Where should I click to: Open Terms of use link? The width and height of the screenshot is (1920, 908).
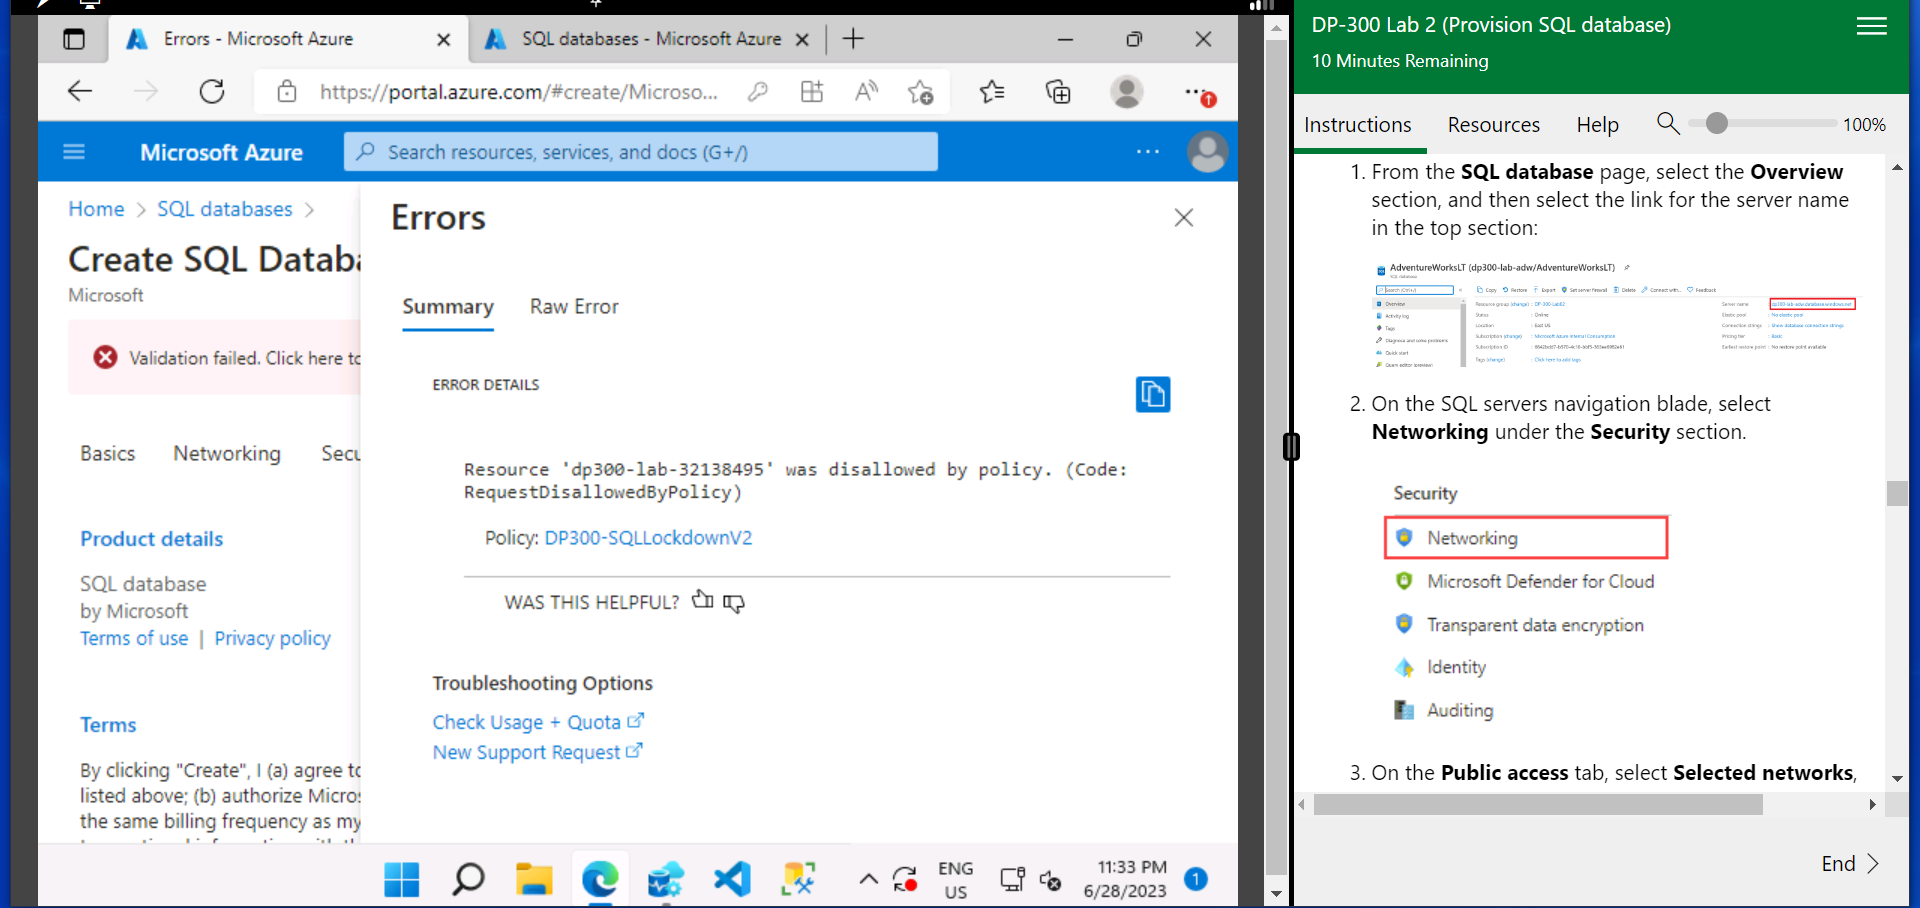[134, 638]
